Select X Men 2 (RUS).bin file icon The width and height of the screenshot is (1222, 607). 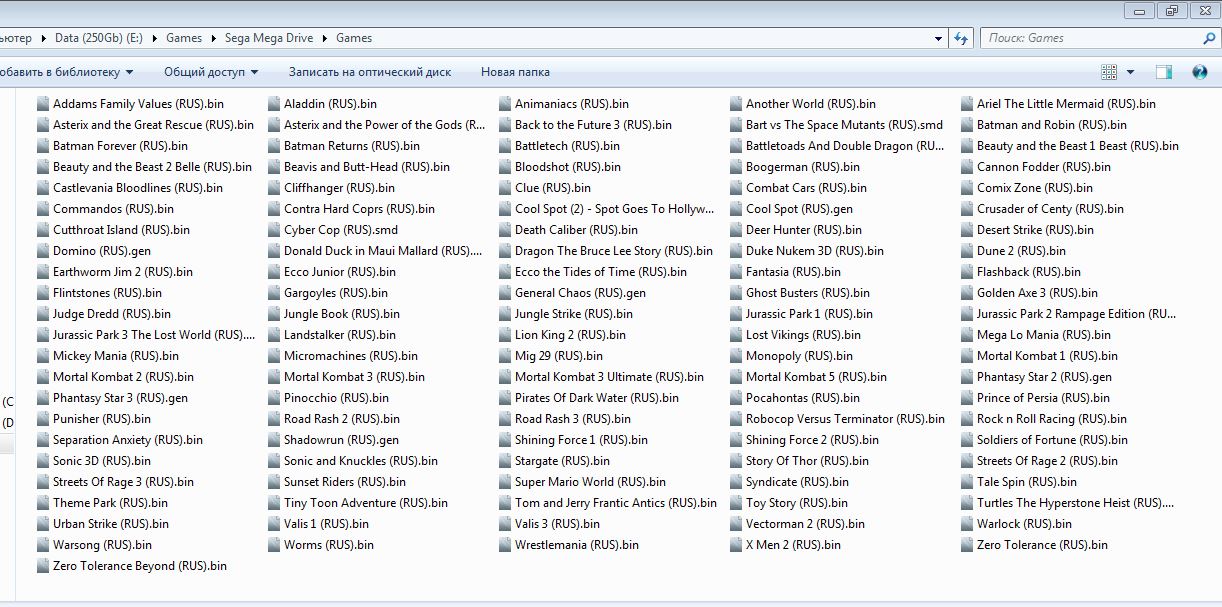point(737,545)
